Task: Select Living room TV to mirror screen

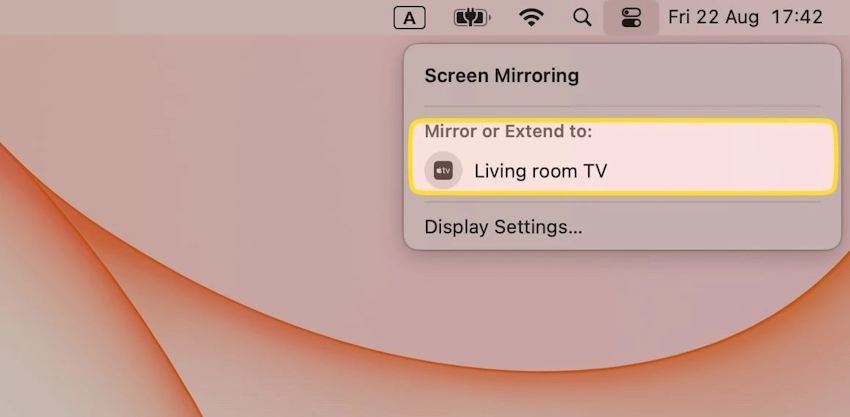Action: click(x=540, y=171)
